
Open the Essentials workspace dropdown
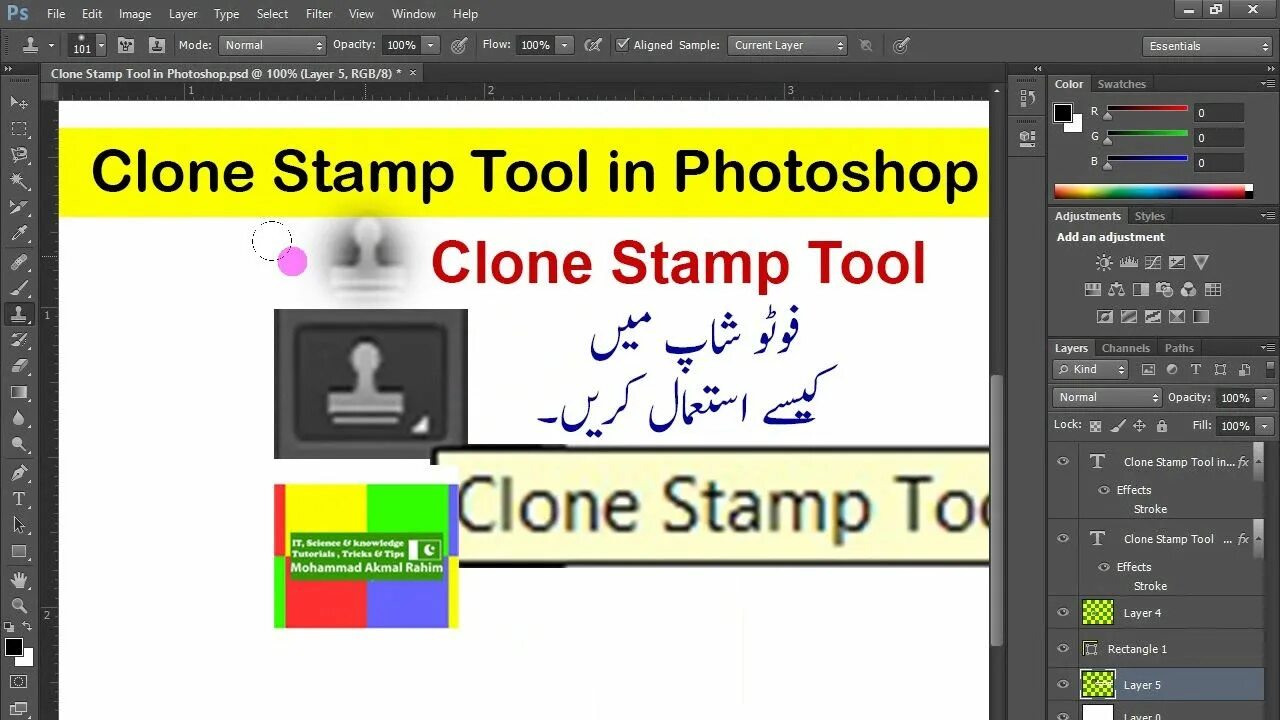(x=1207, y=46)
